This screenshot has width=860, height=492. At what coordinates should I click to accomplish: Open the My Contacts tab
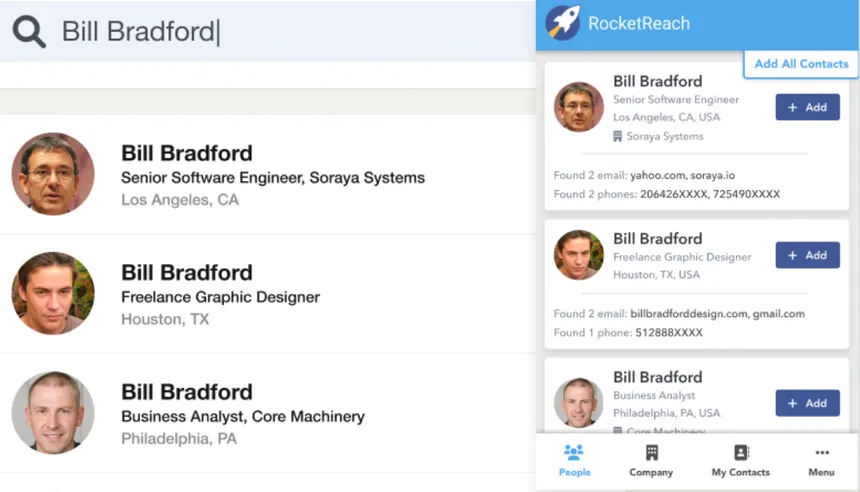740,461
